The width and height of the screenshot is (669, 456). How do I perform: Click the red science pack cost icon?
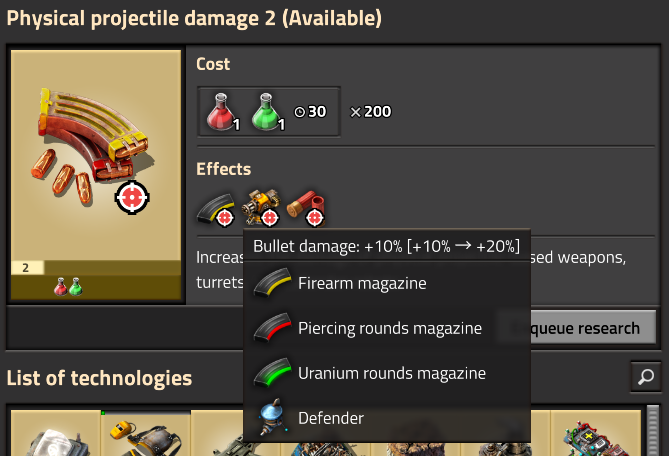click(x=223, y=112)
